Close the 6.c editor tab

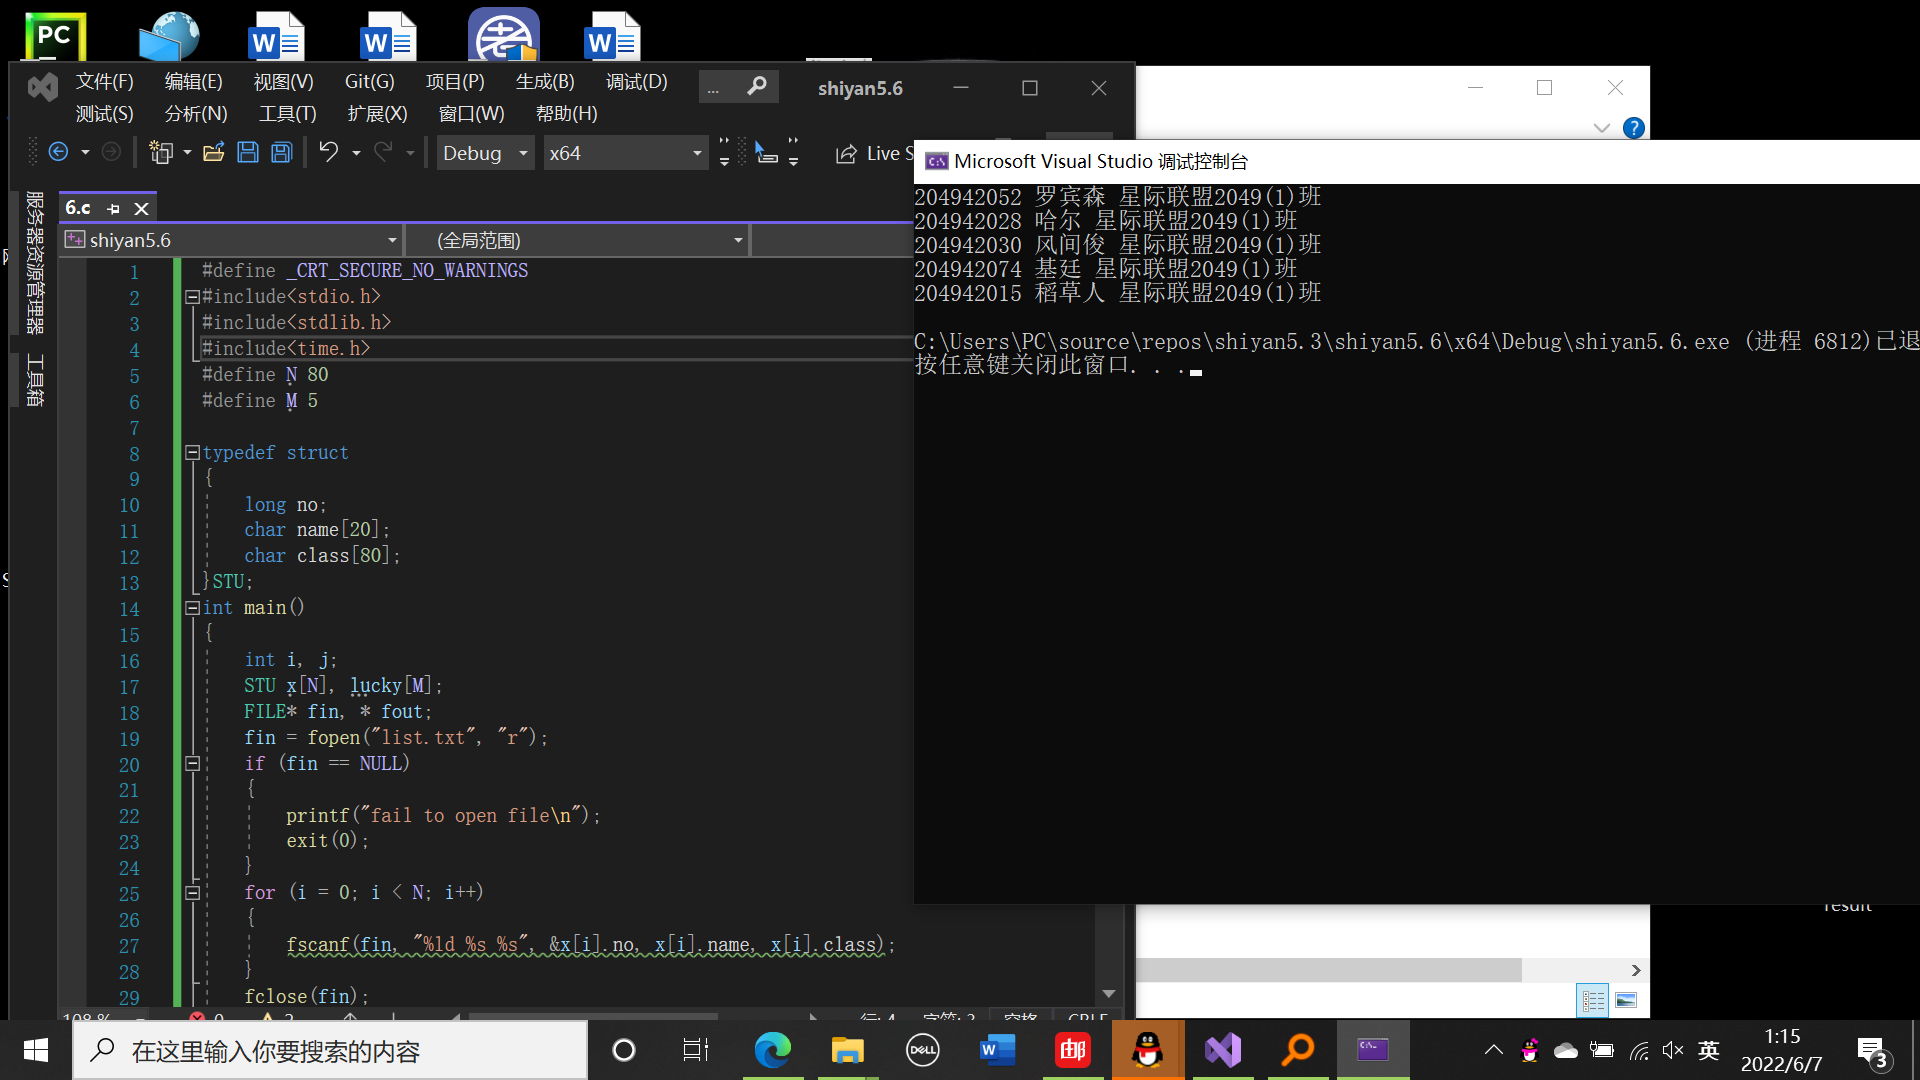point(142,208)
